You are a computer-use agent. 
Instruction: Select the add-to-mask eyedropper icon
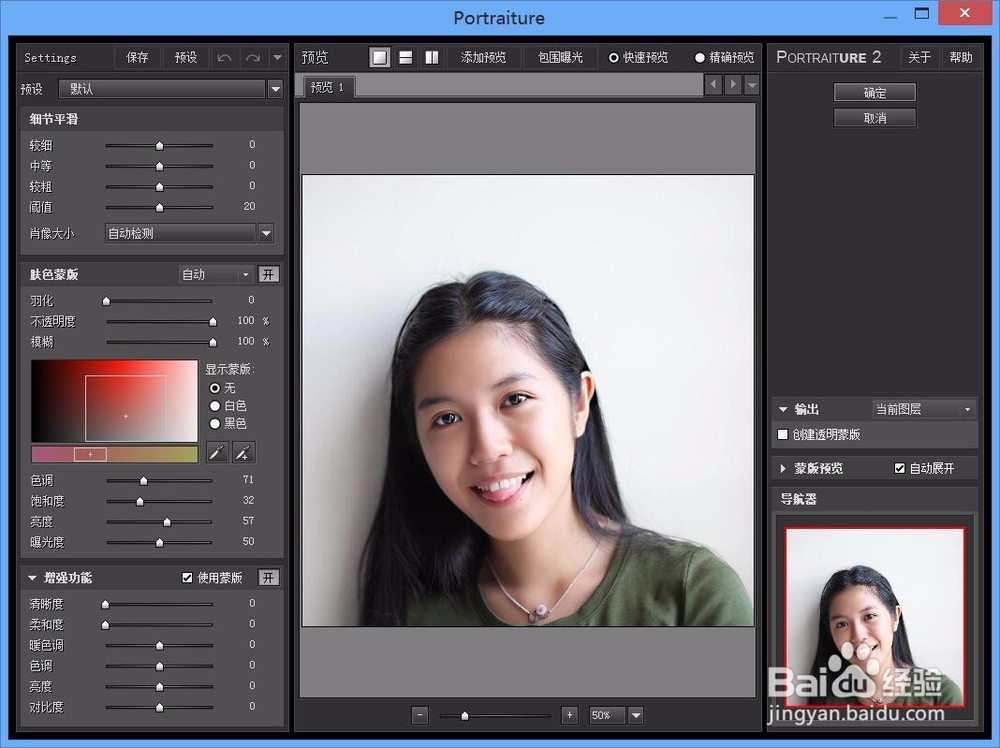click(x=243, y=452)
